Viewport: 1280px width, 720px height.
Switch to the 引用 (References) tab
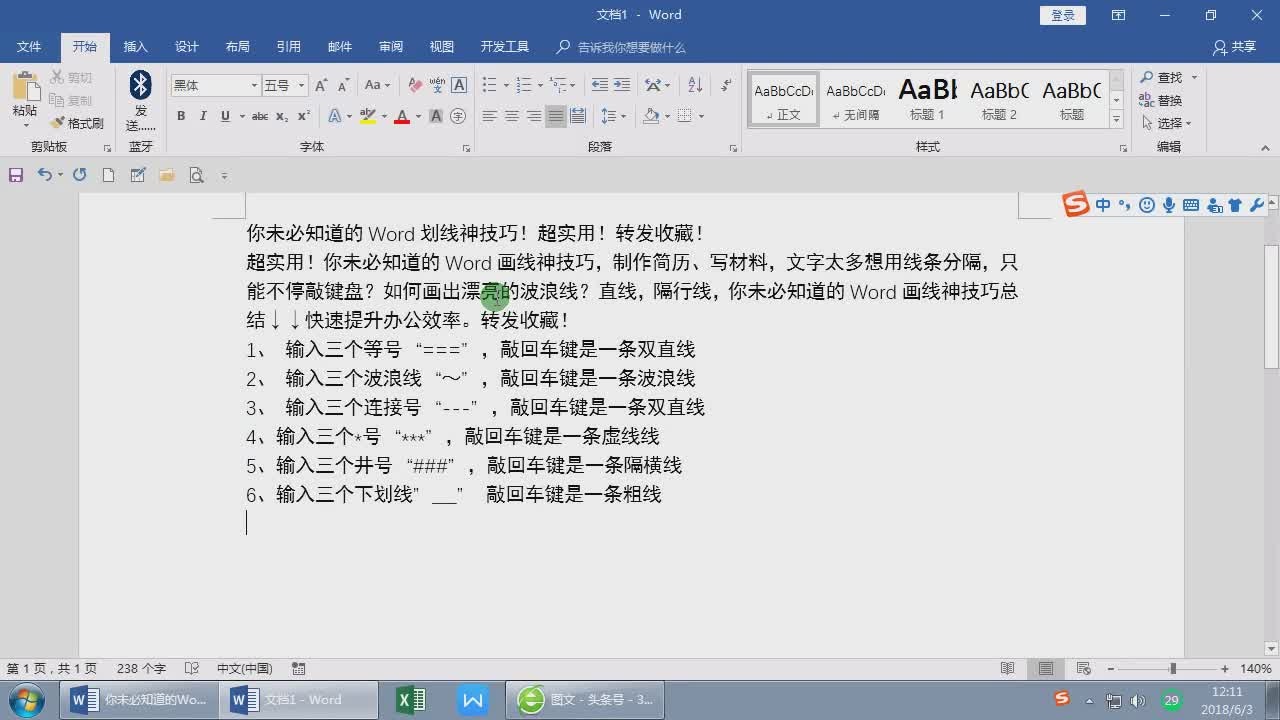point(289,47)
